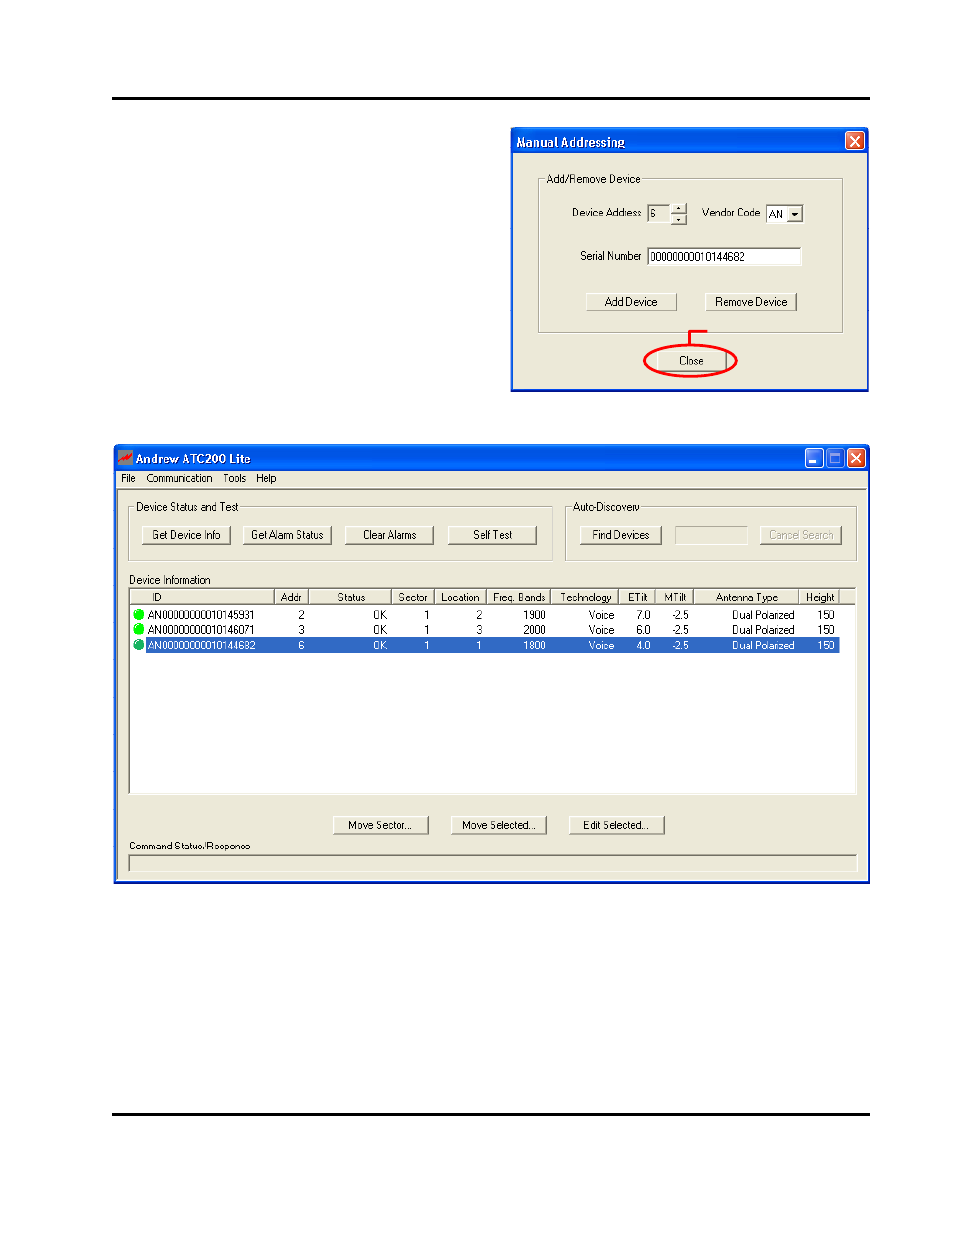Sort by the ETilt column header
Screen dimensions: 954x1235
click(638, 597)
